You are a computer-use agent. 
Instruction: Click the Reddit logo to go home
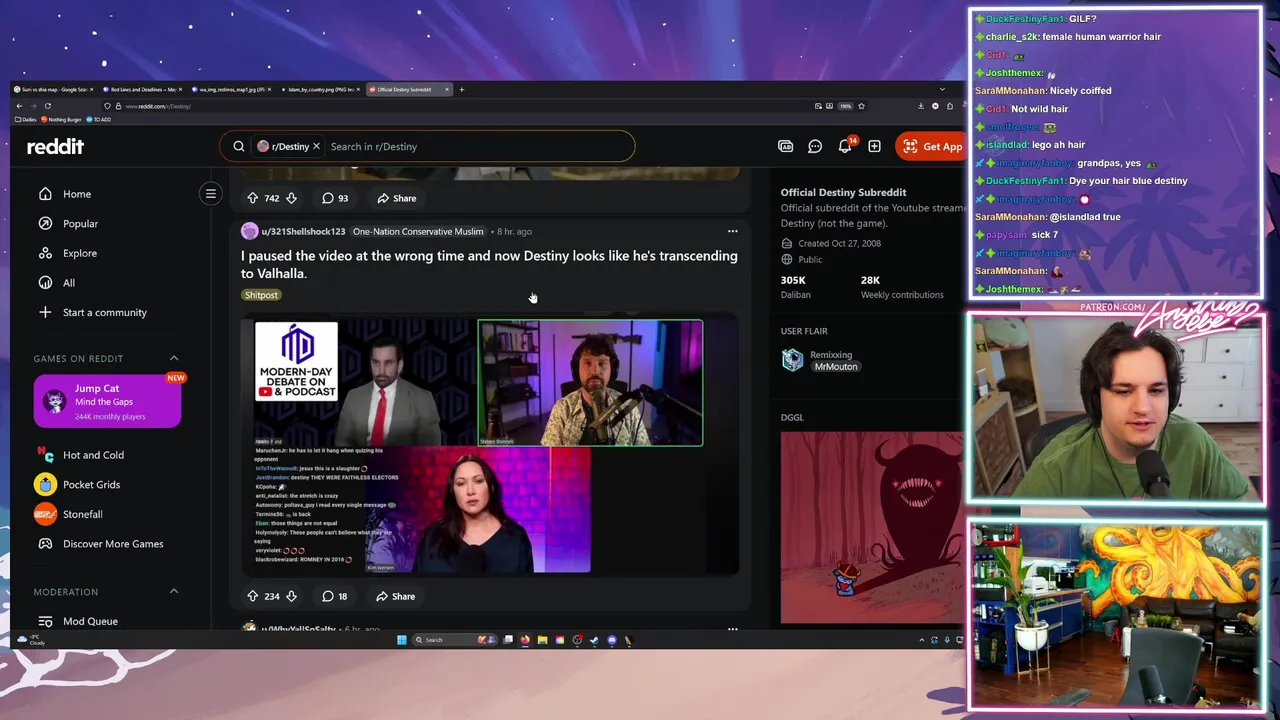pos(55,146)
